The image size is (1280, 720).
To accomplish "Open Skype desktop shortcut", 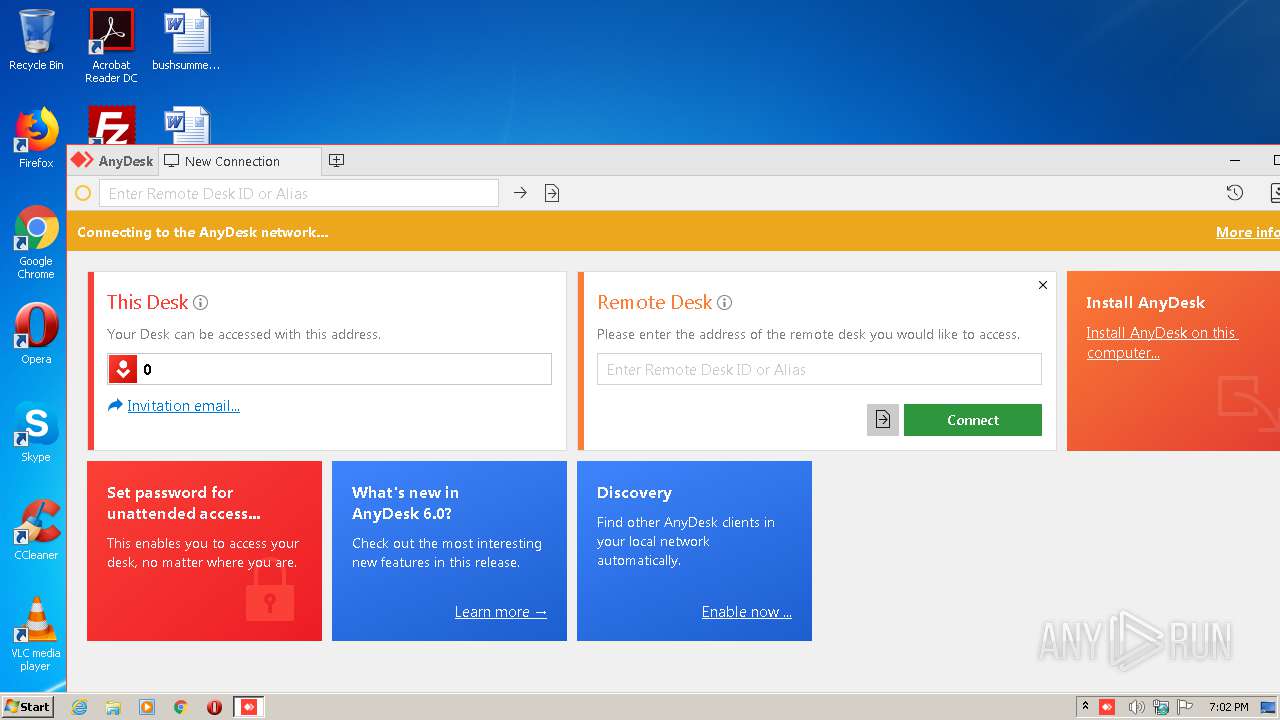I will [36, 432].
